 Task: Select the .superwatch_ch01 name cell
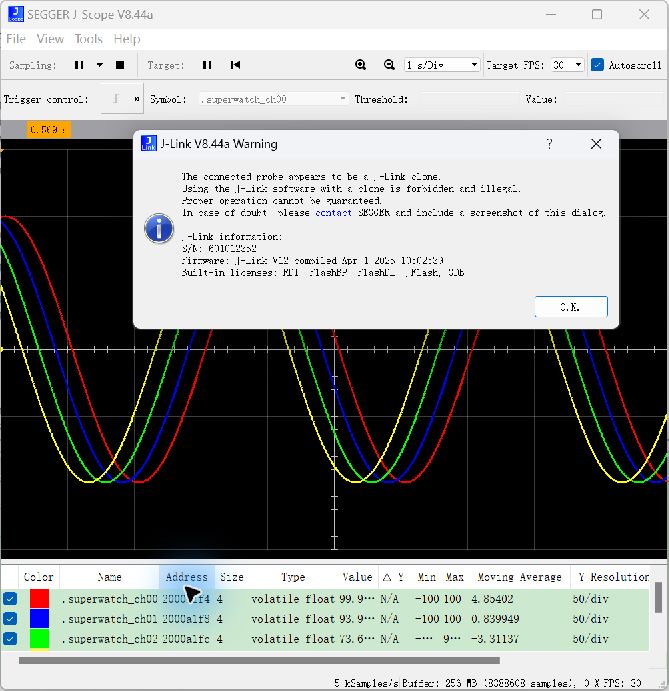click(109, 619)
